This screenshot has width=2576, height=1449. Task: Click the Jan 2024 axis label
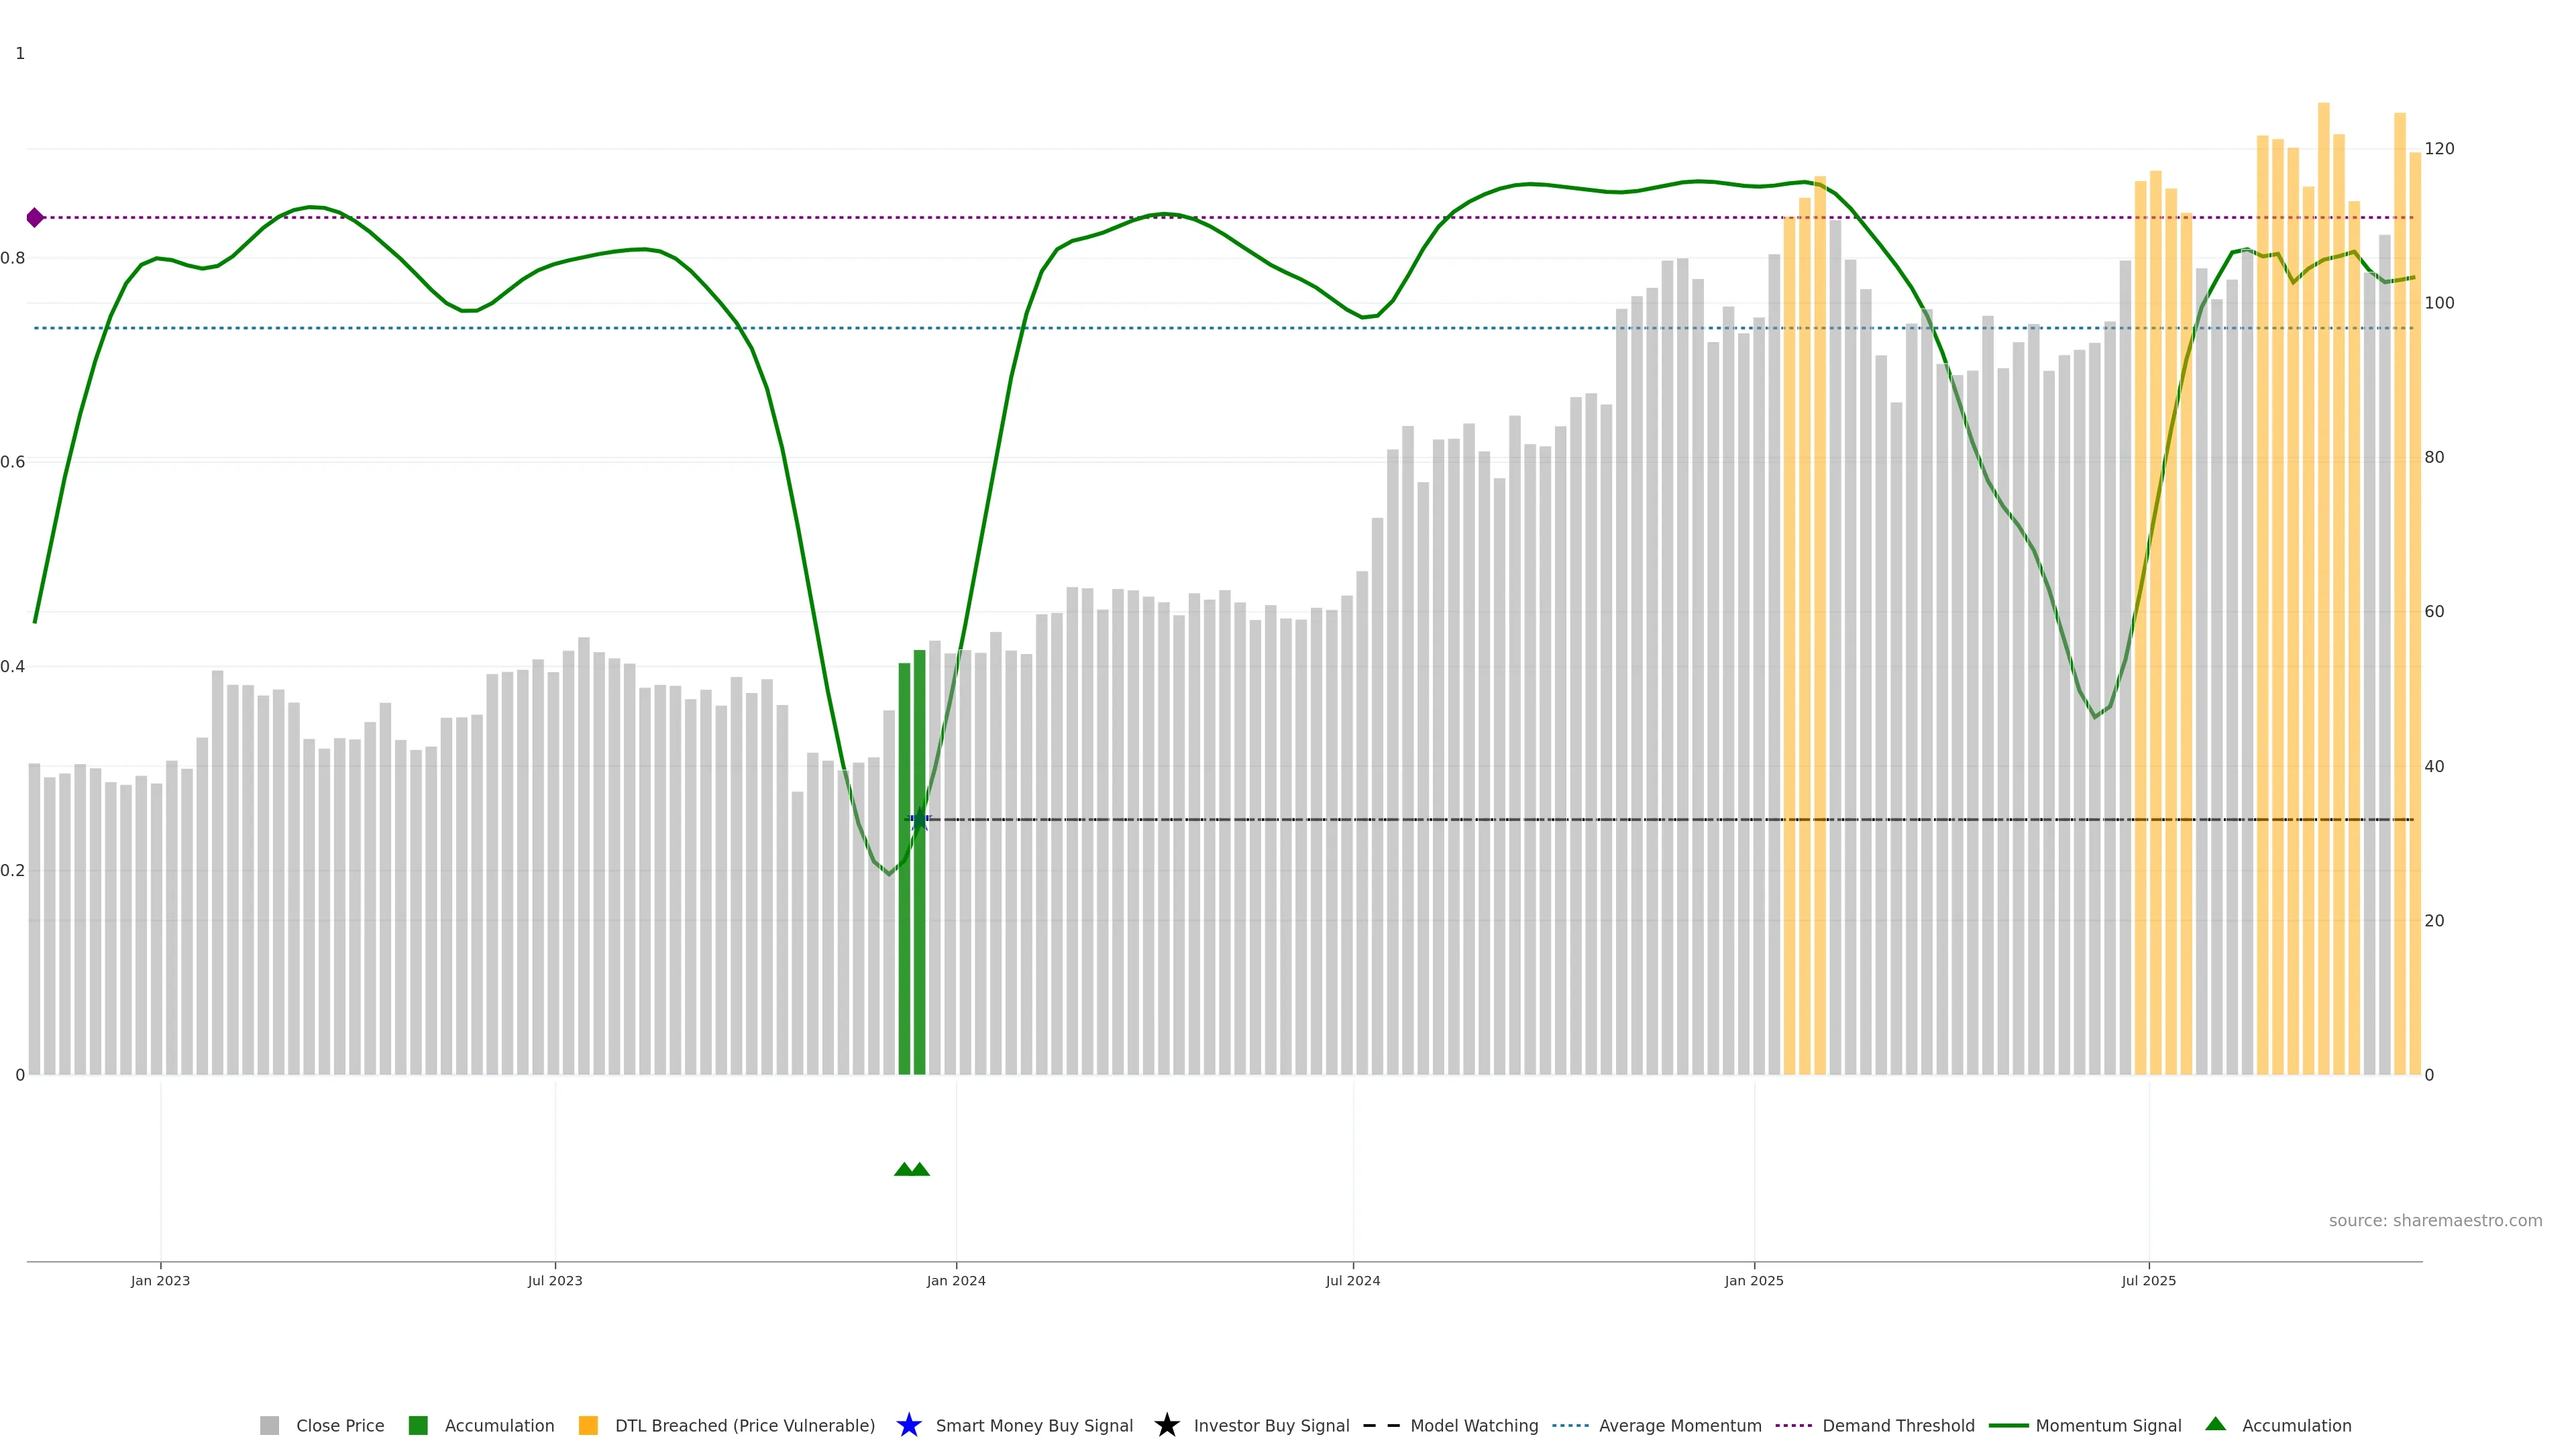point(955,1280)
